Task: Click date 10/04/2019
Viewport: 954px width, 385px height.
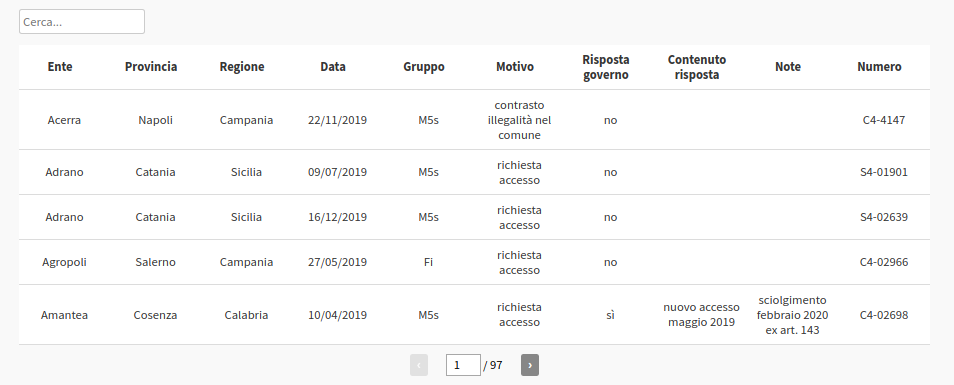Action: coord(338,315)
